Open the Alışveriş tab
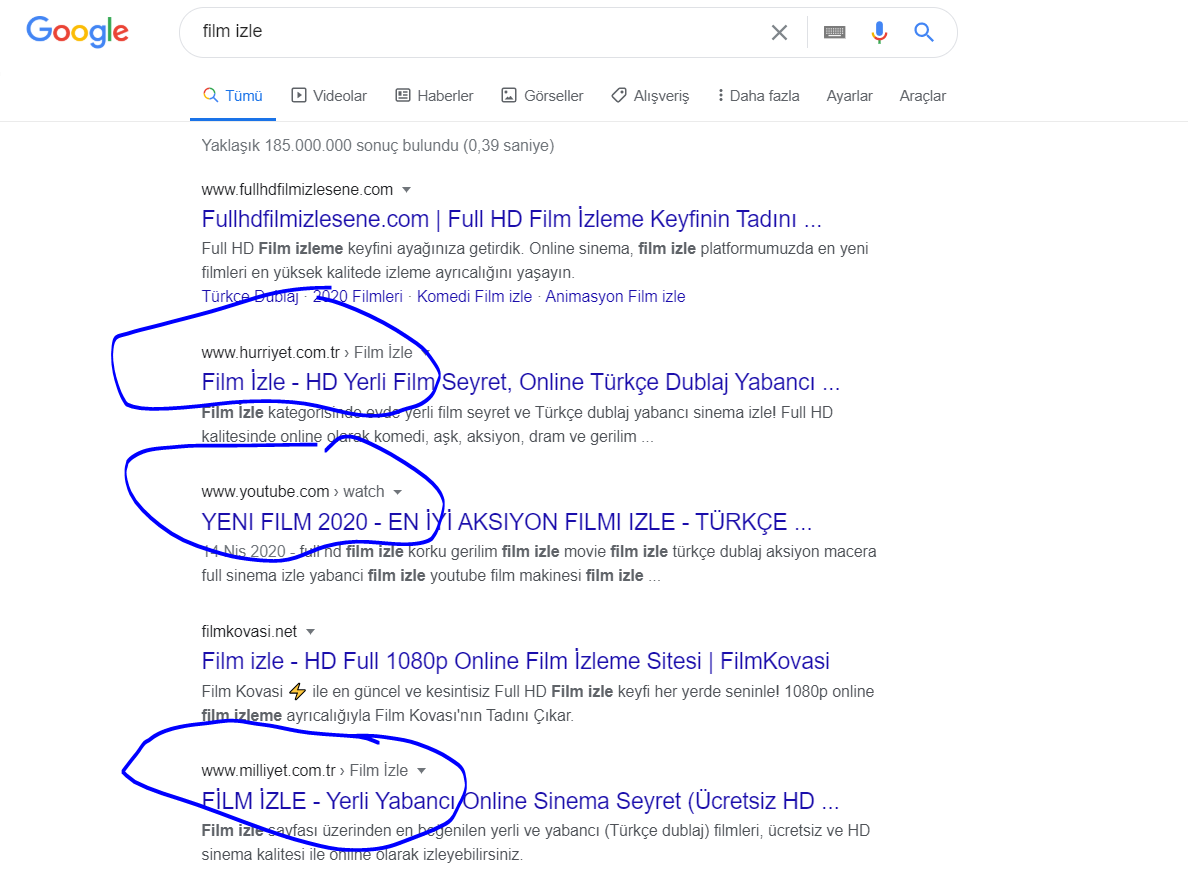Screen dimensions: 1188x884 click(x=650, y=95)
